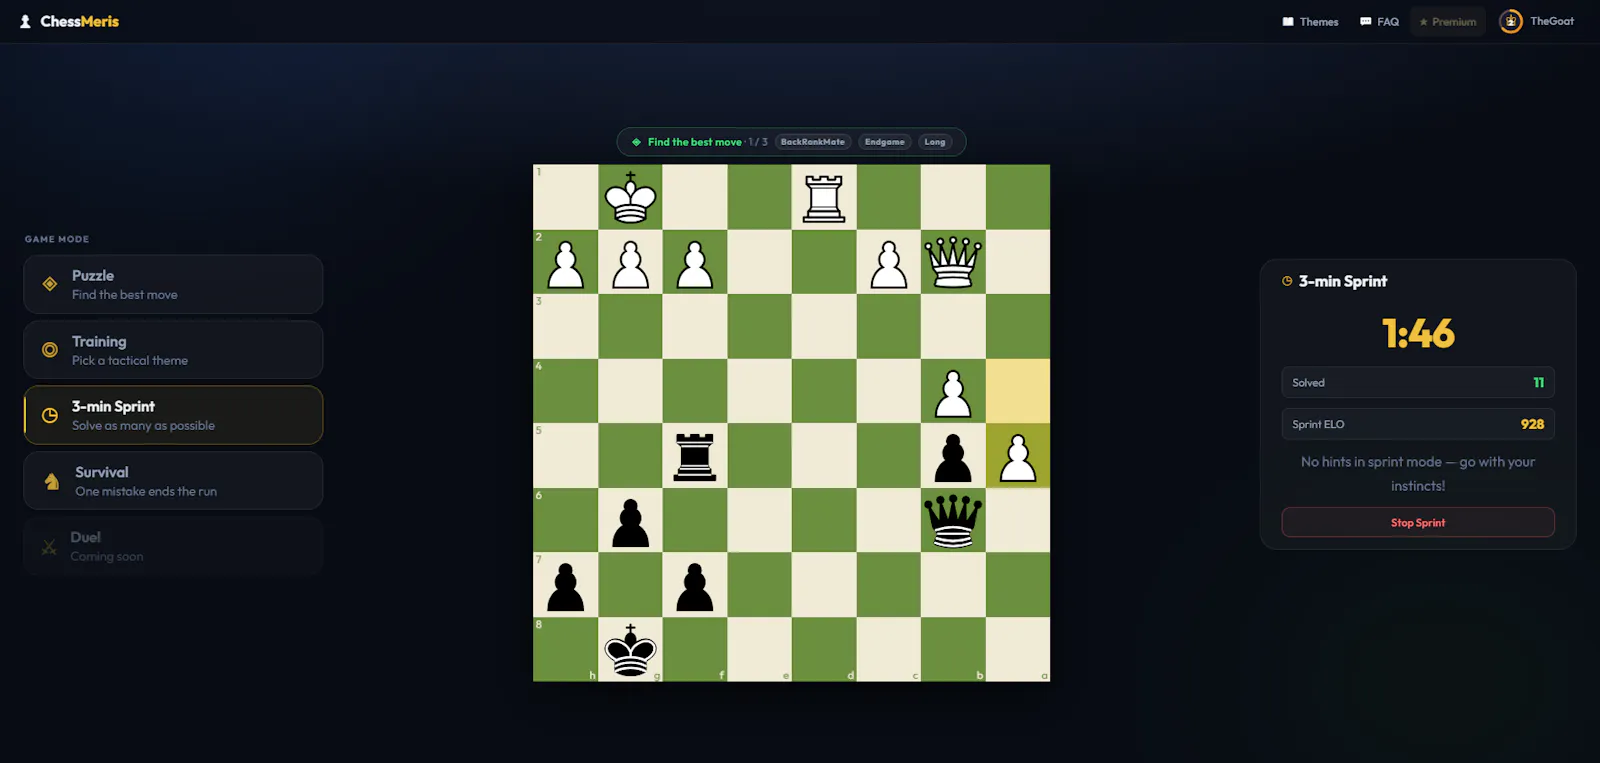Click the Solved count row
This screenshot has width=1600, height=763.
[x=1418, y=383]
